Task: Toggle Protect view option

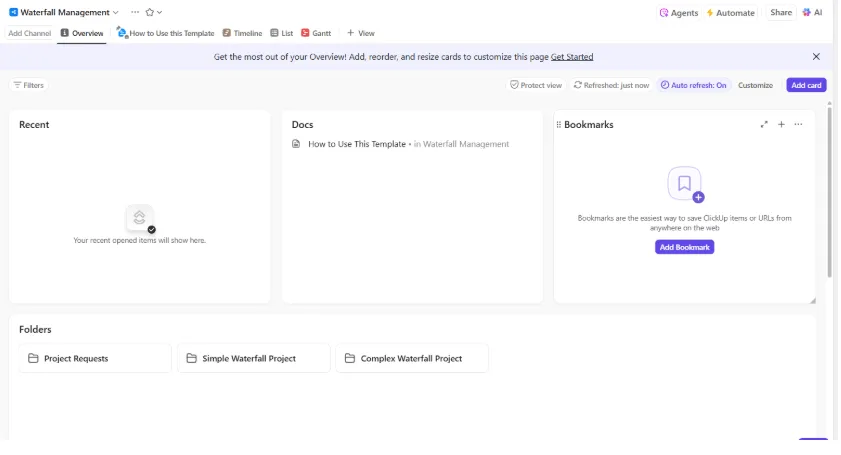Action: pyautogui.click(x=536, y=85)
